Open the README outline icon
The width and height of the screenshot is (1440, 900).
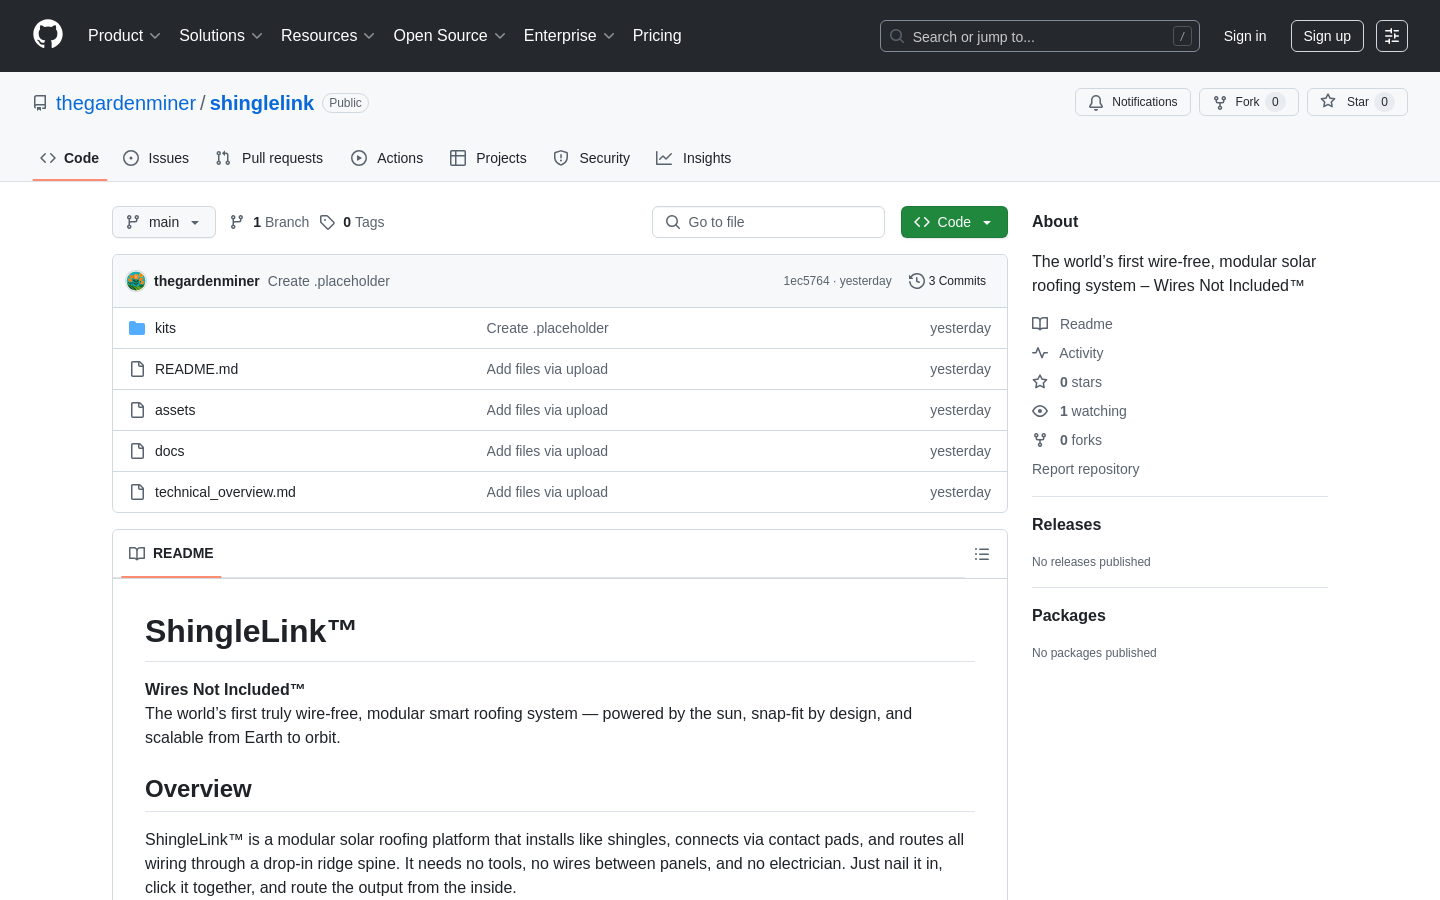click(x=982, y=554)
